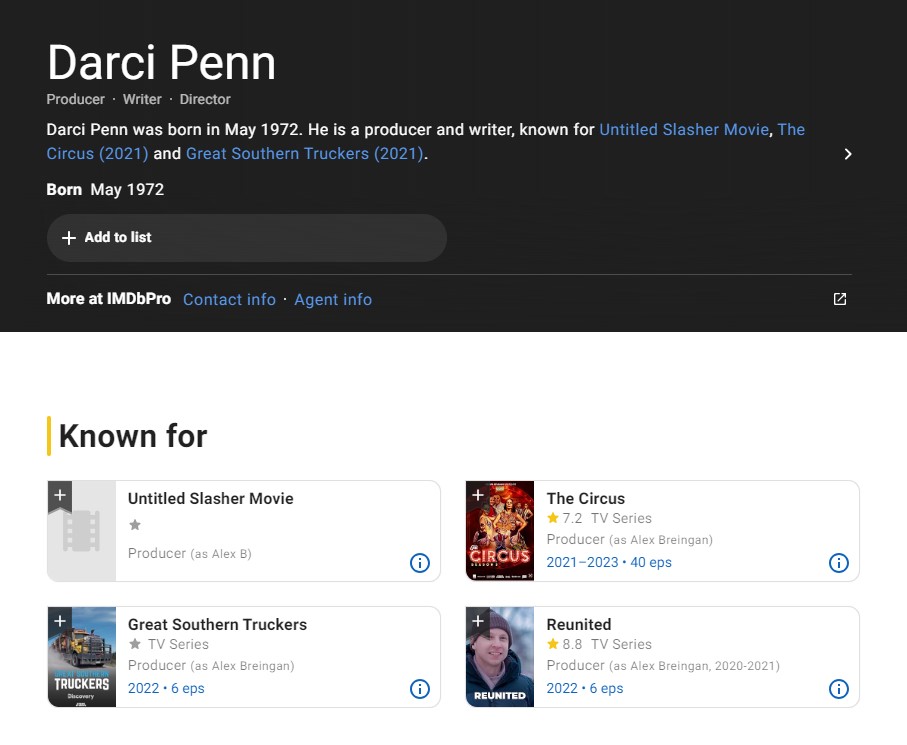
Task: Click the Add to list button
Action: (246, 238)
